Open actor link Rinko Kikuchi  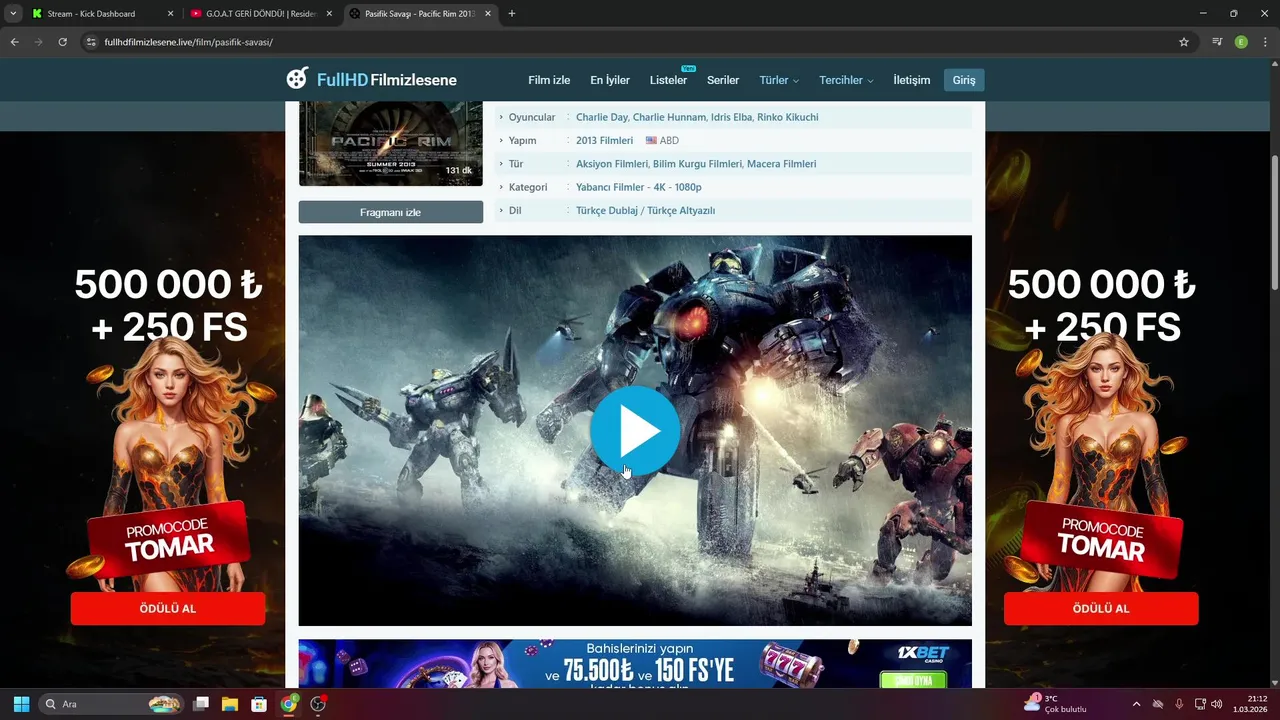pos(788,117)
